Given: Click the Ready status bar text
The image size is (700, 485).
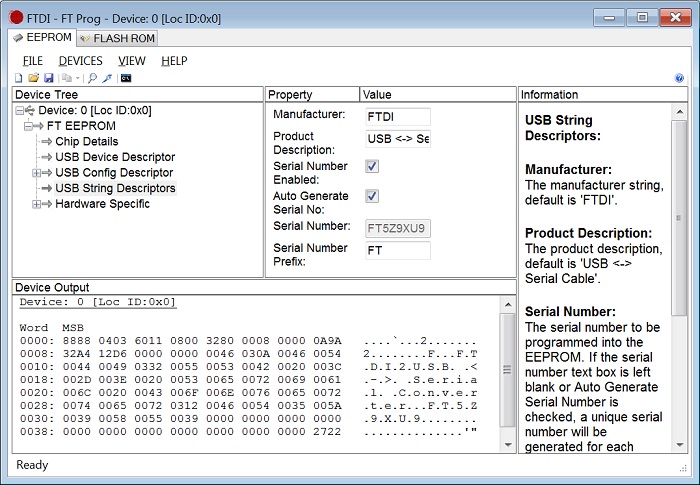Looking at the screenshot, I should click(x=32, y=465).
